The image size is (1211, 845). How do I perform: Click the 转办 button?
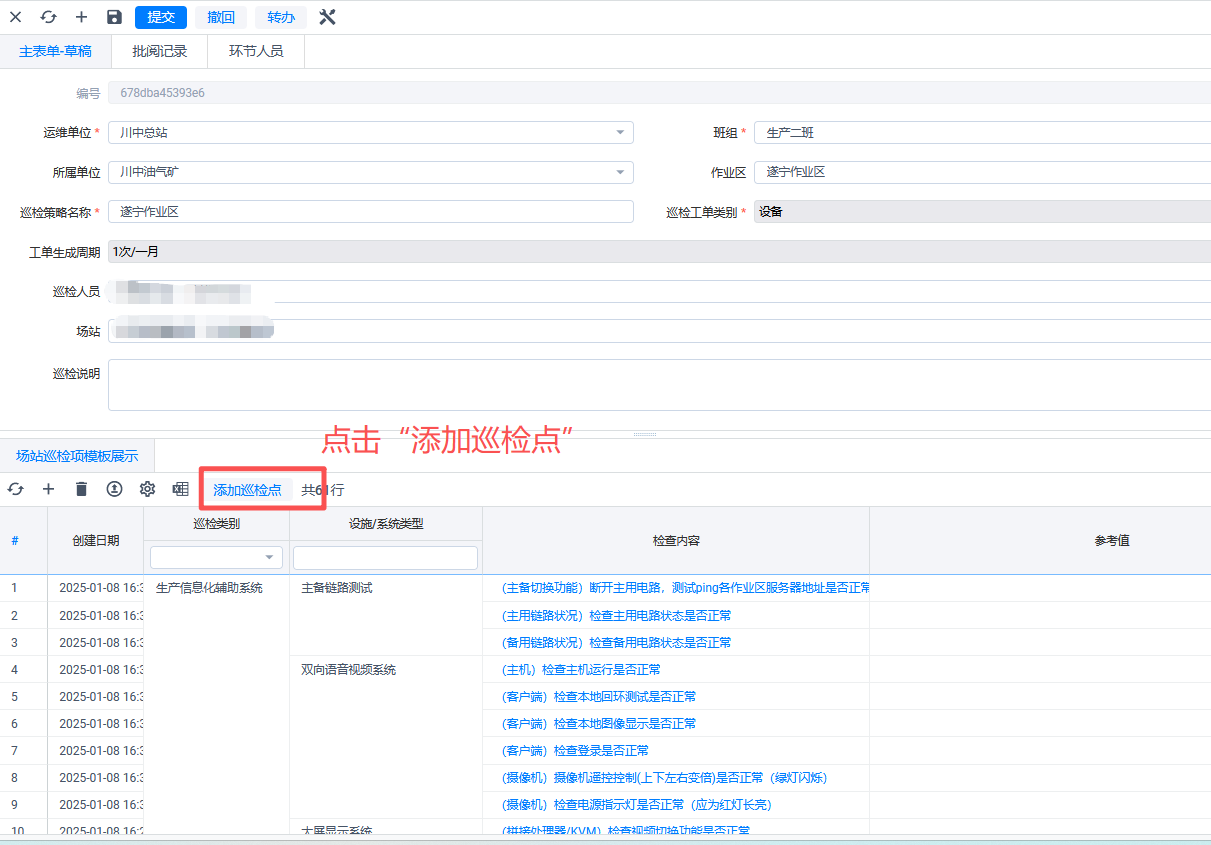pyautogui.click(x=281, y=17)
